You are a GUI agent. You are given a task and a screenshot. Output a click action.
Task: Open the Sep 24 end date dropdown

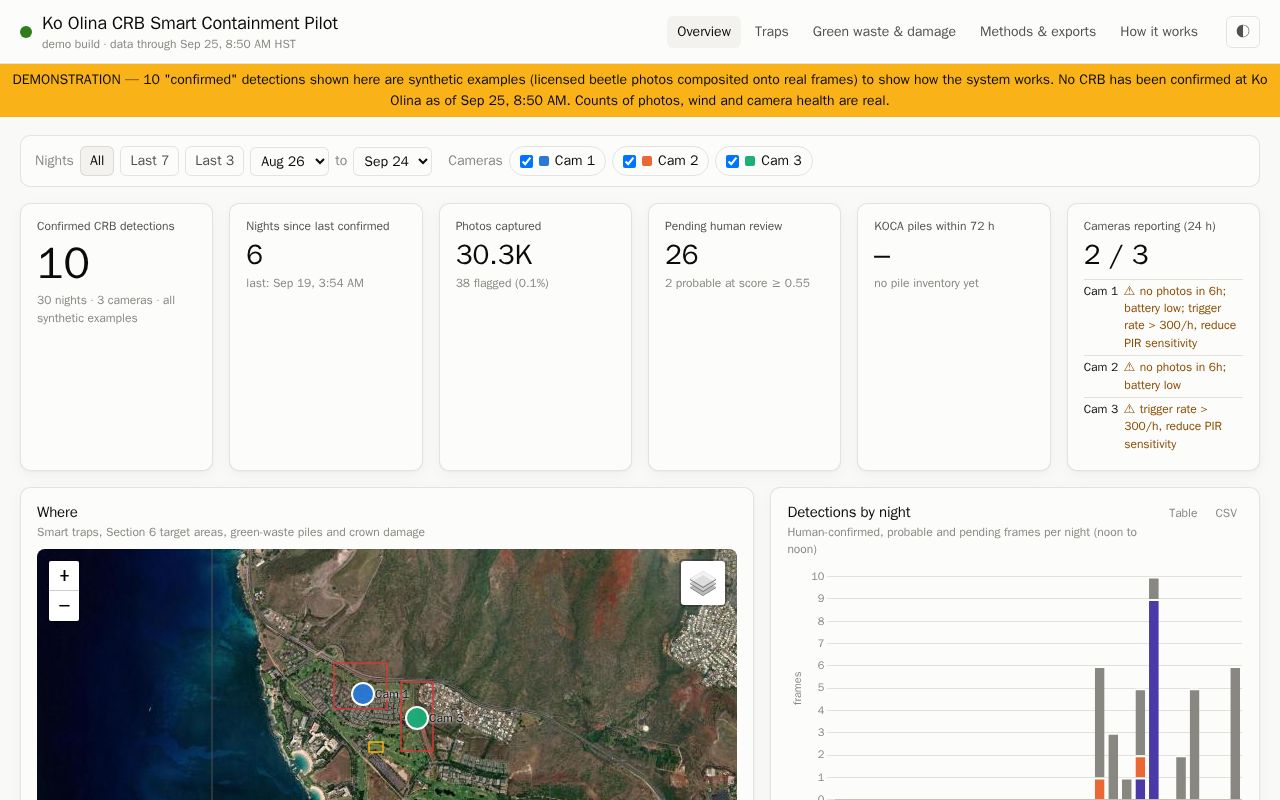(x=392, y=161)
